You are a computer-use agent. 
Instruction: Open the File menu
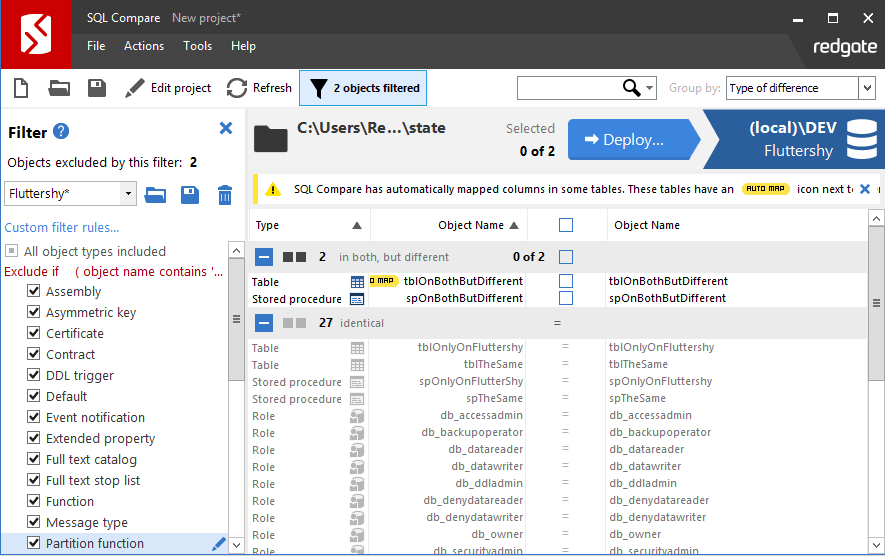point(96,46)
